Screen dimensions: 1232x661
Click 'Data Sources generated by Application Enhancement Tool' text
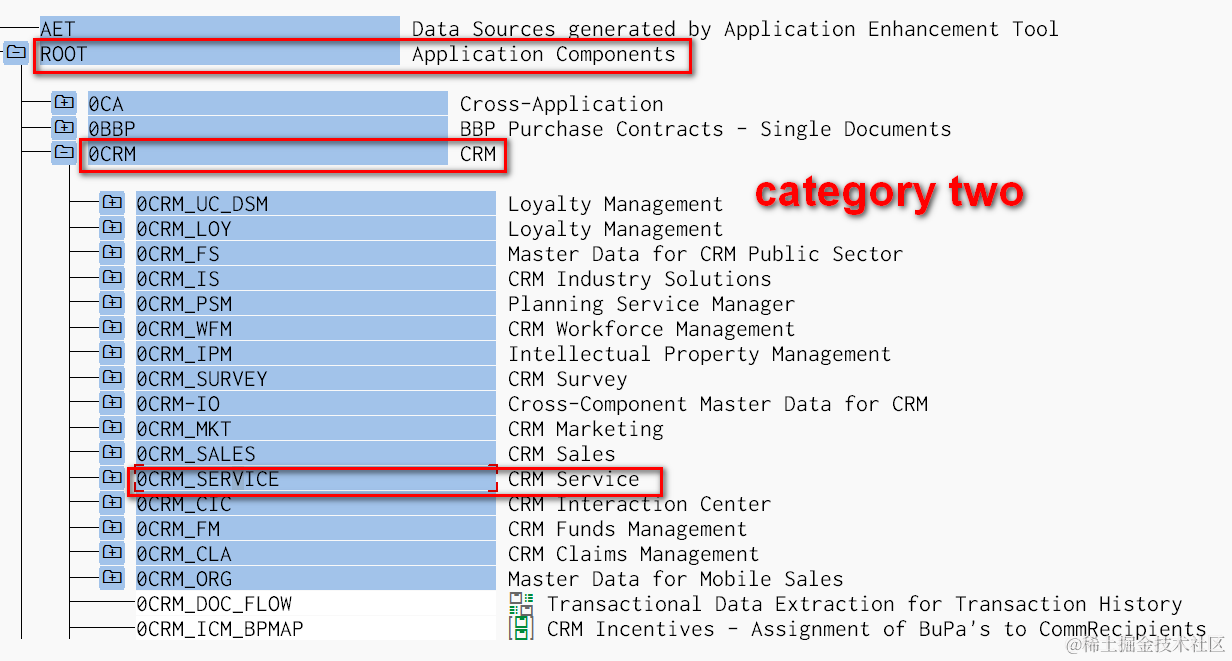point(735,29)
